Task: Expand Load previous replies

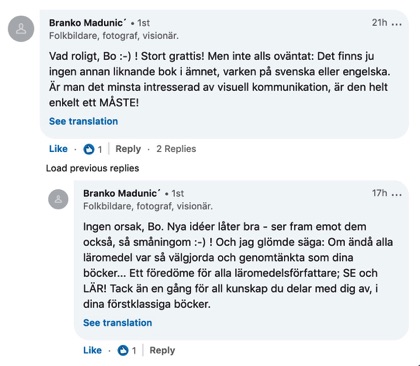Action: pyautogui.click(x=92, y=168)
